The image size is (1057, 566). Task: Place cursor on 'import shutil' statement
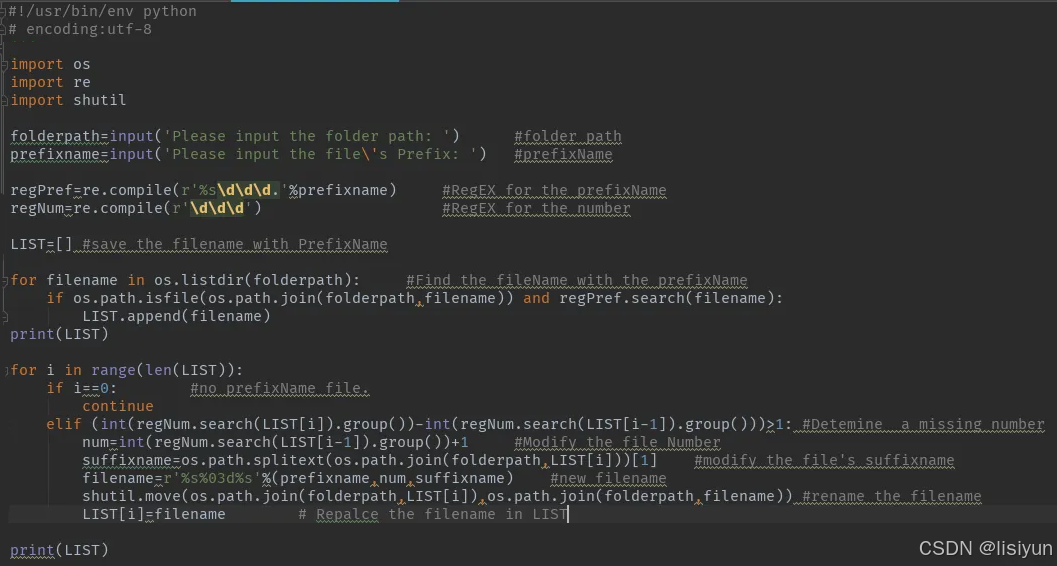68,100
